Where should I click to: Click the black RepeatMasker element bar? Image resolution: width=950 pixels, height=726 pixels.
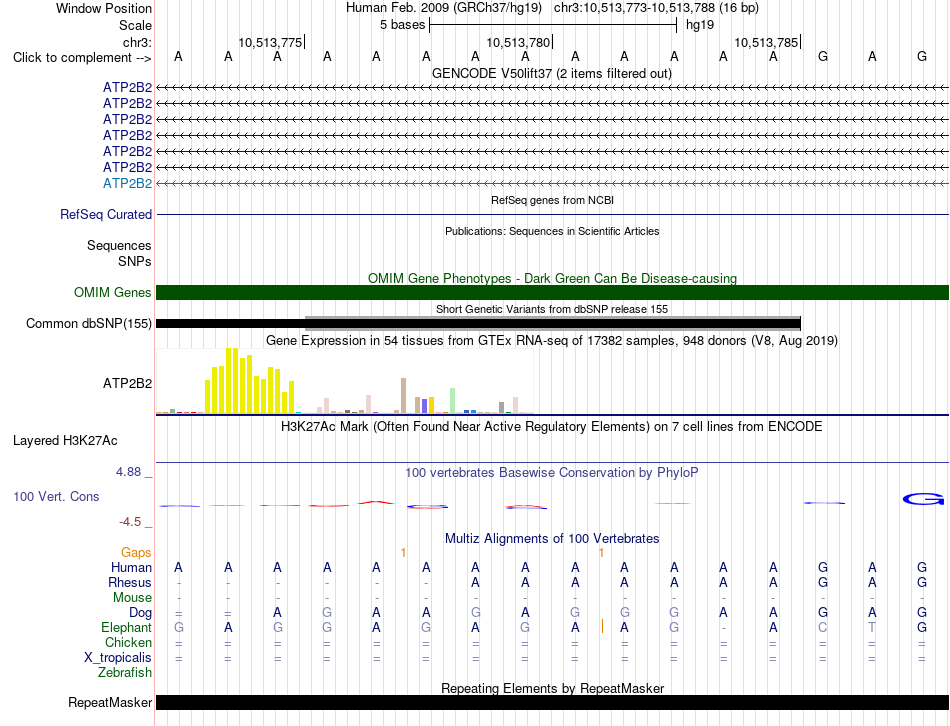pyautogui.click(x=552, y=702)
